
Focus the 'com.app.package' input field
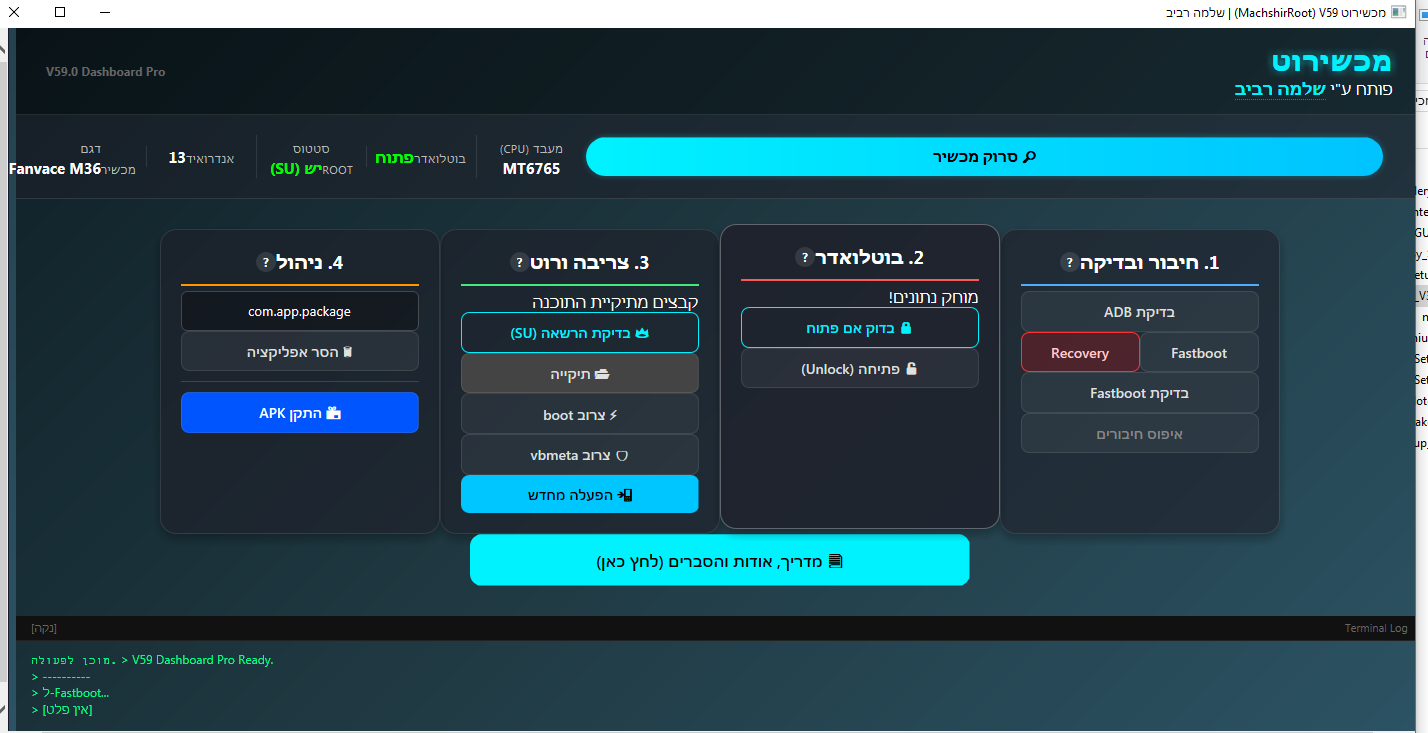coord(299,311)
